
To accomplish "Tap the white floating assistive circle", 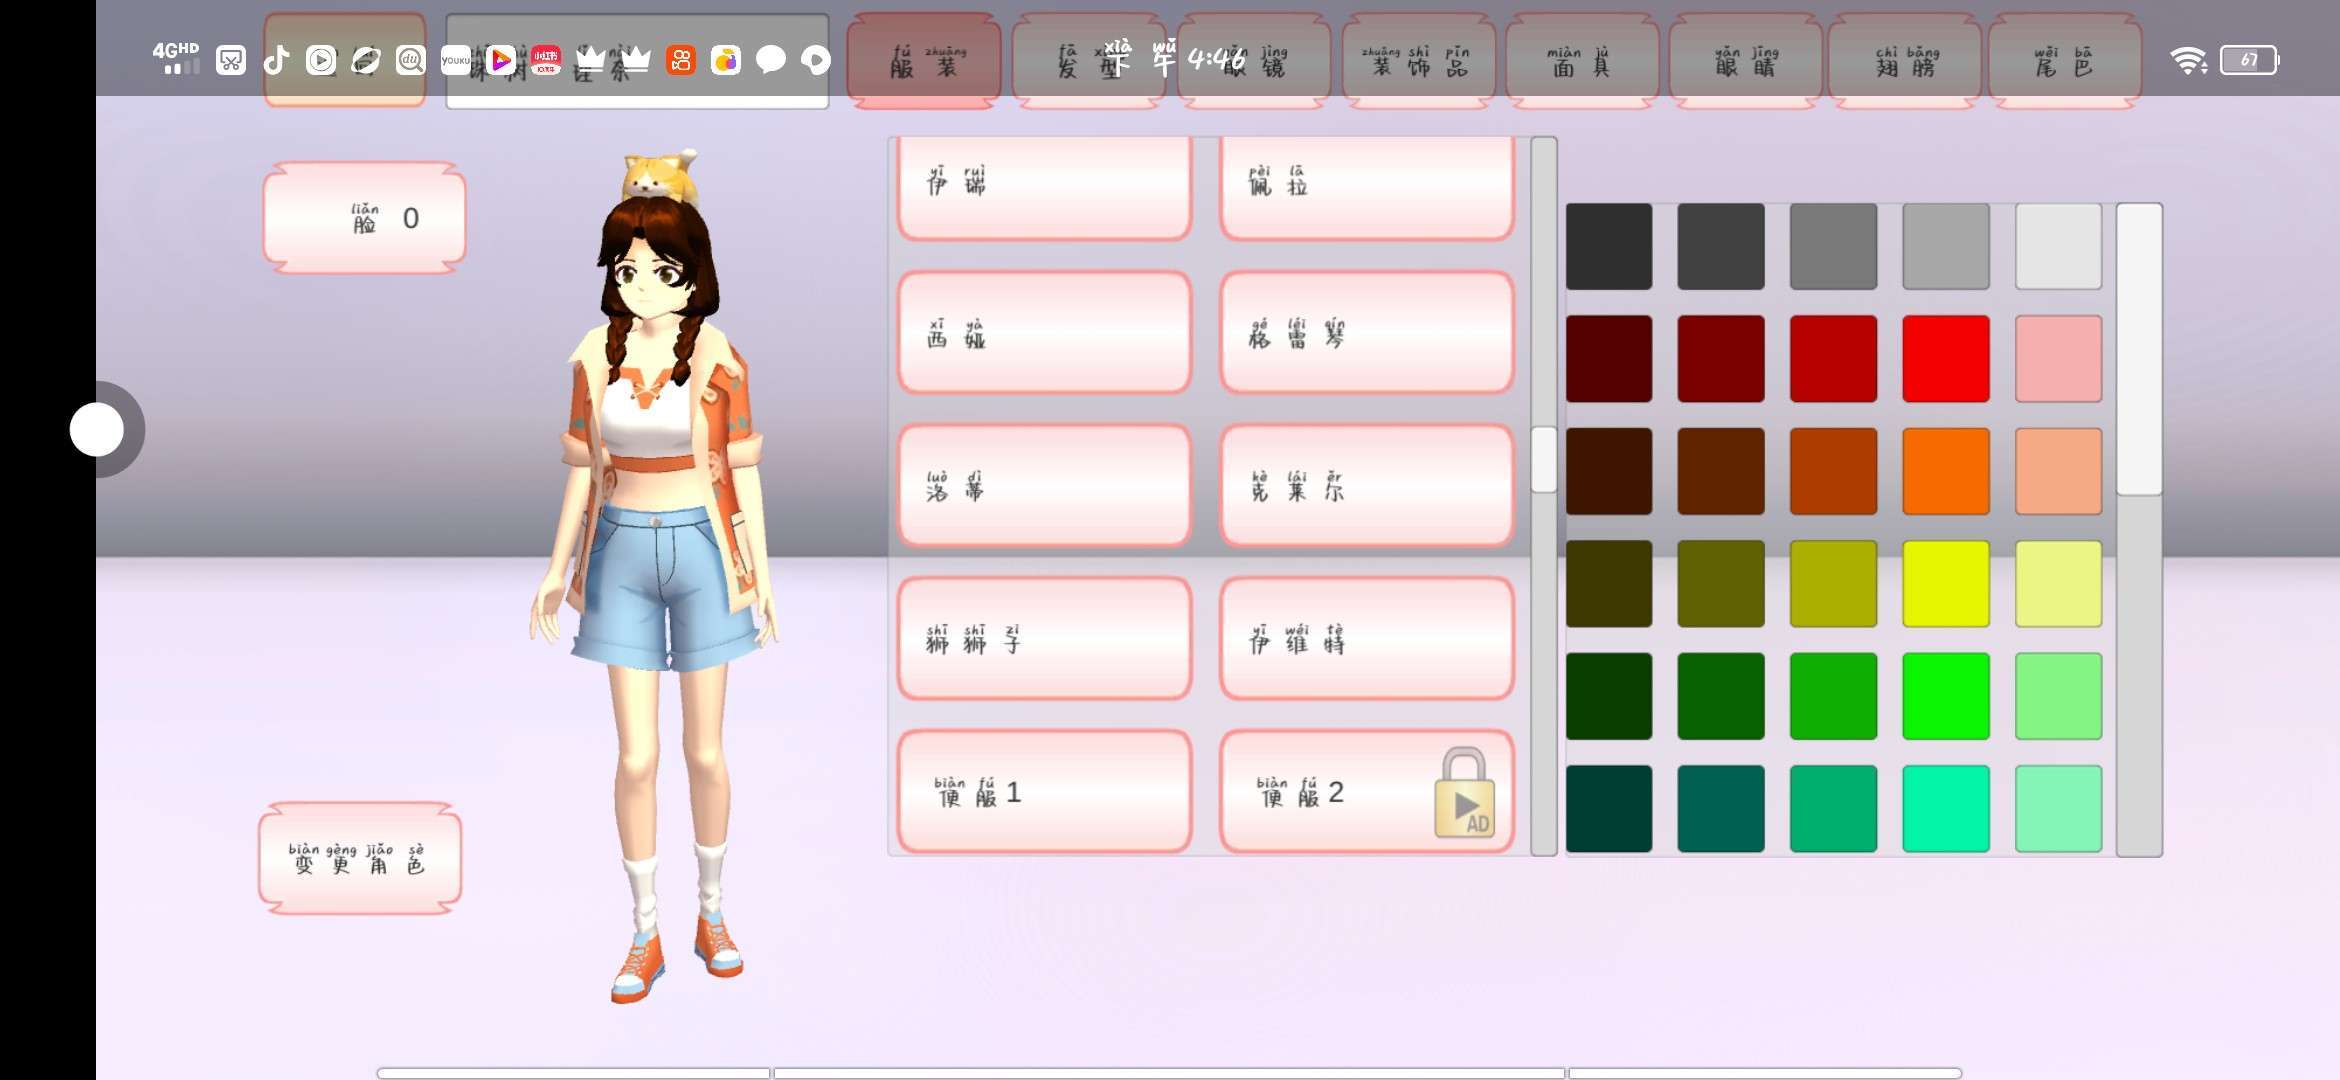I will pyautogui.click(x=97, y=430).
